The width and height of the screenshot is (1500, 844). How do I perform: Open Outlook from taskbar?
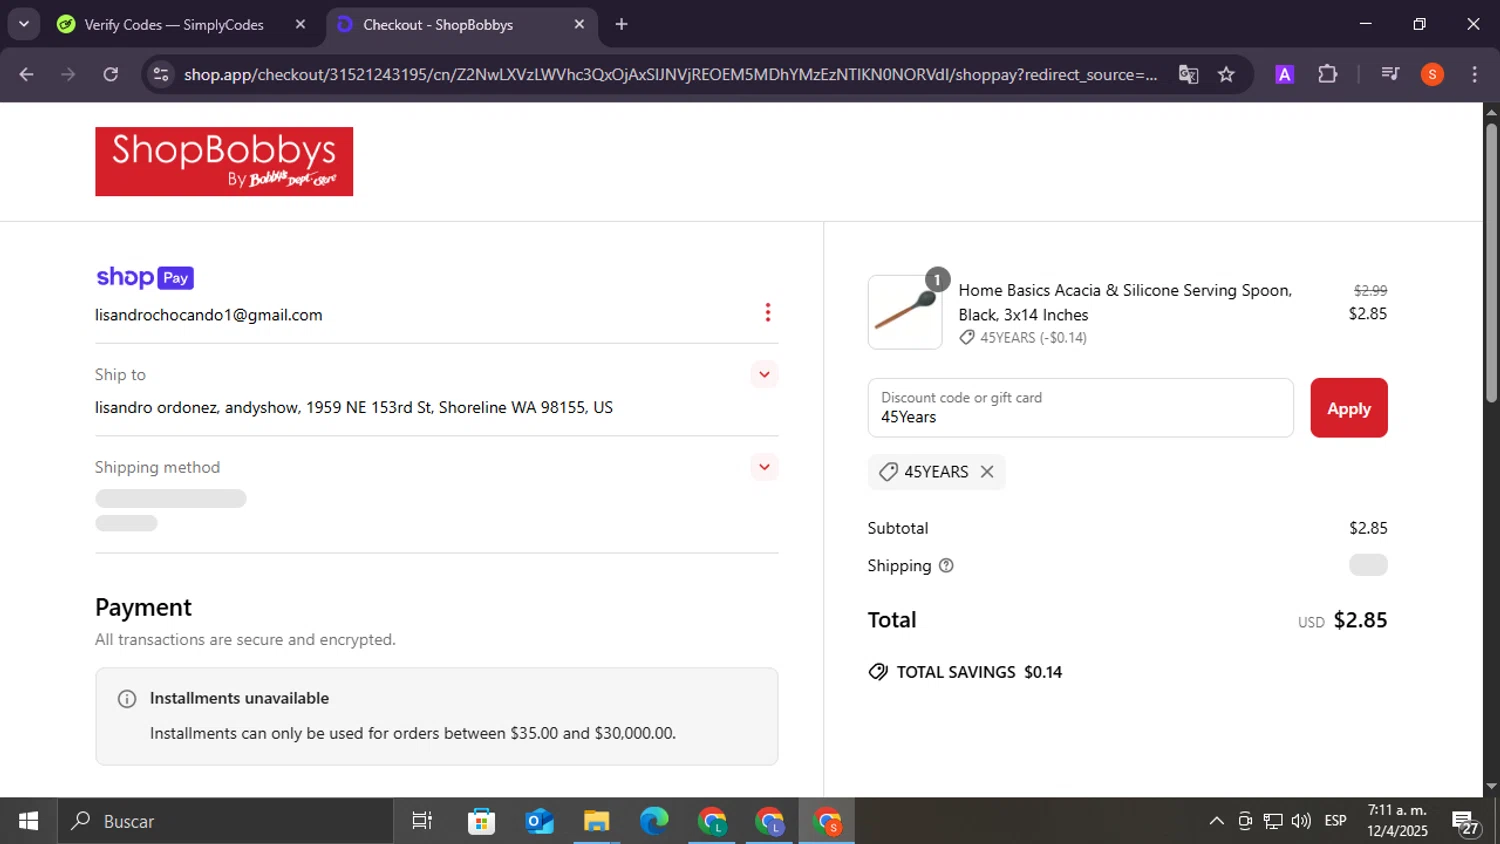coord(539,821)
